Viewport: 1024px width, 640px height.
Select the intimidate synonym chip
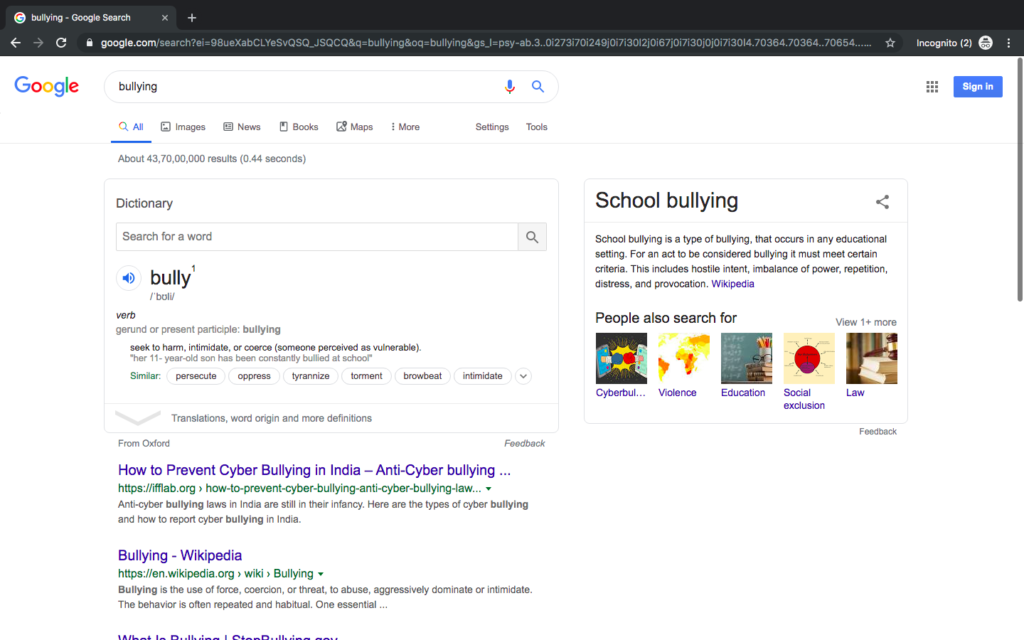pyautogui.click(x=483, y=376)
